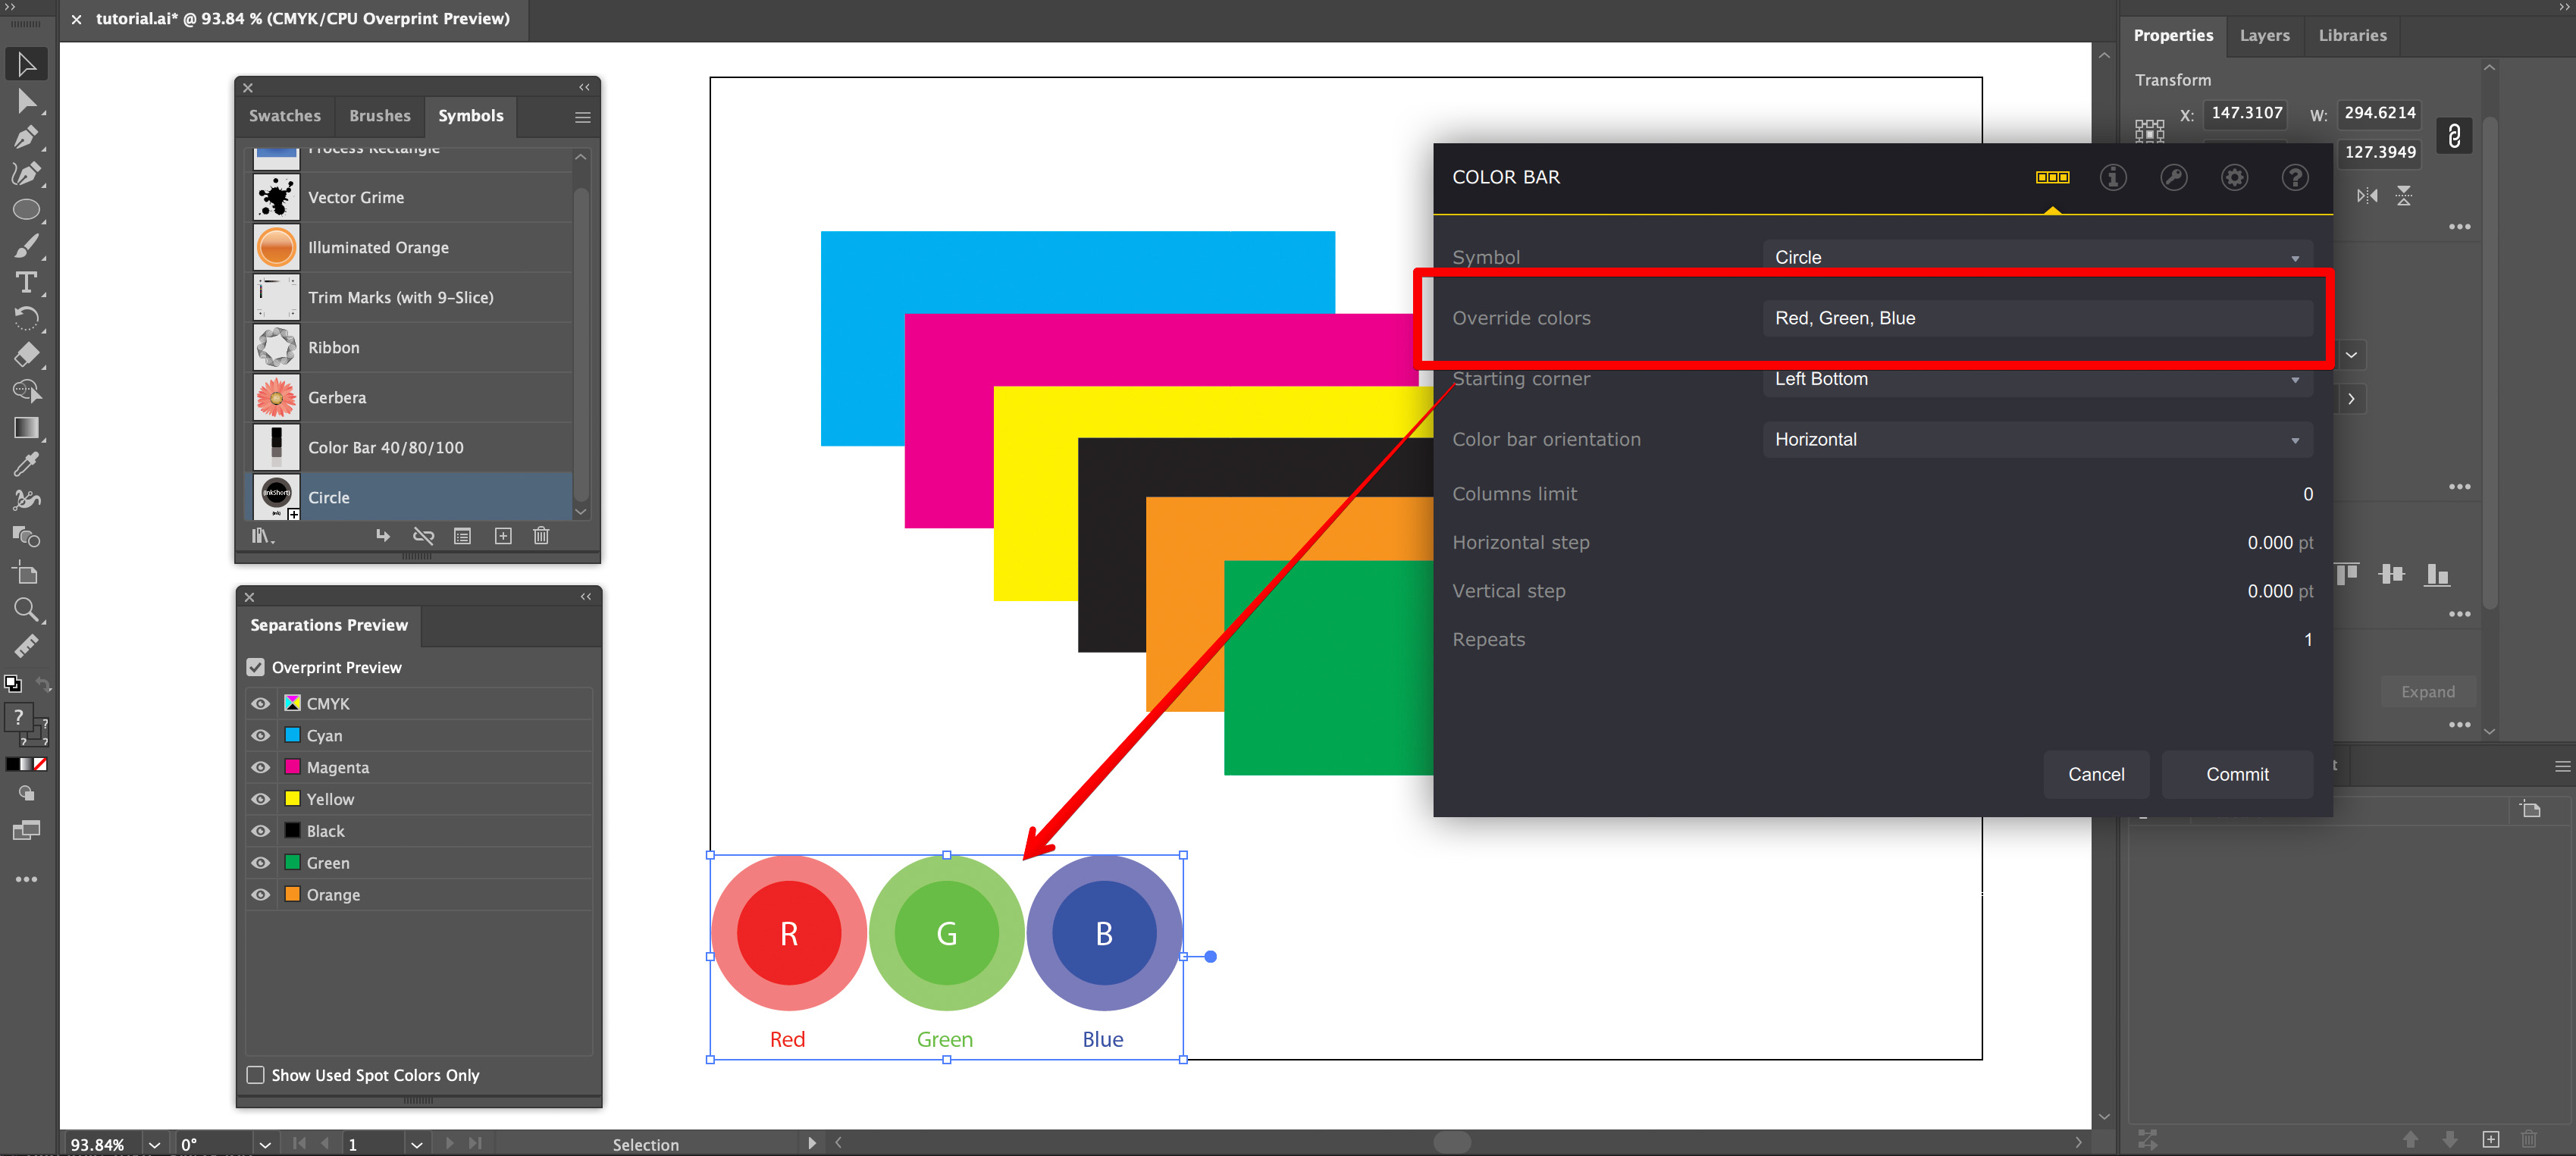2576x1156 pixels.
Task: Open the Starting corner dropdown
Action: tap(2036, 379)
